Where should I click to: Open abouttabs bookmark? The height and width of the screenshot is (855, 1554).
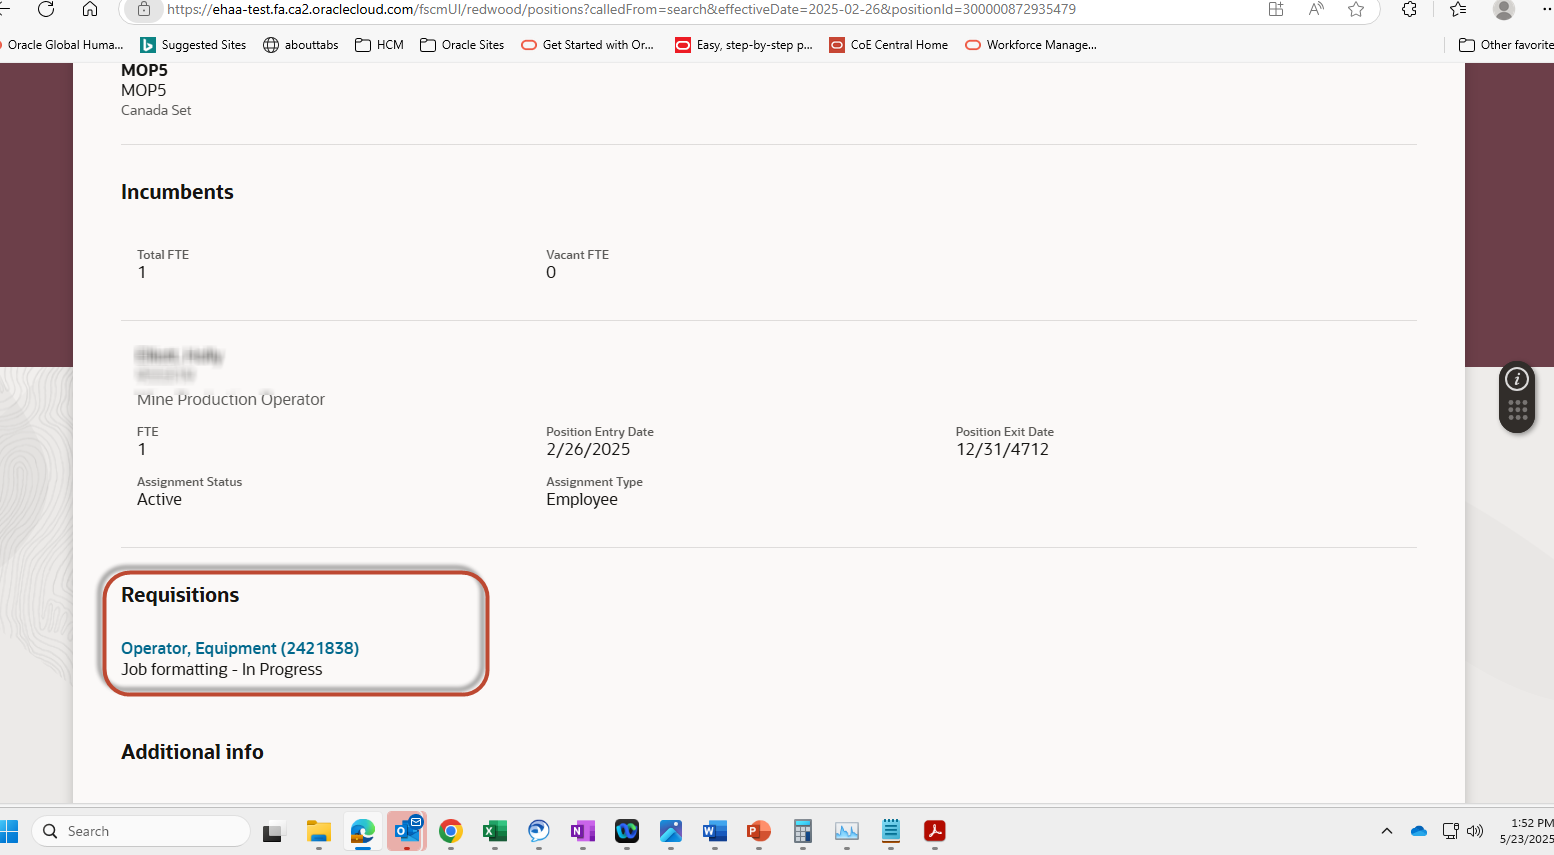click(301, 45)
